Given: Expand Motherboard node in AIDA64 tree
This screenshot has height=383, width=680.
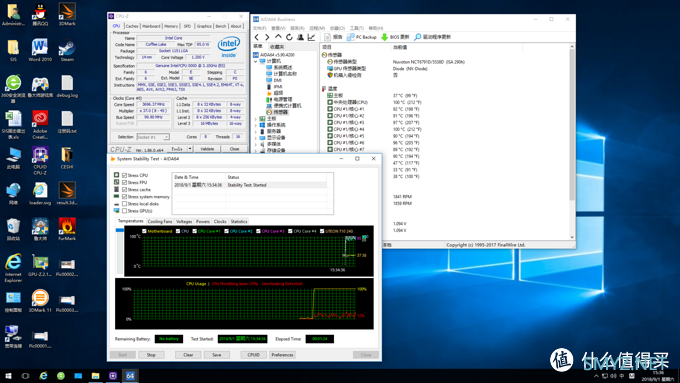Looking at the screenshot, I should (255, 118).
